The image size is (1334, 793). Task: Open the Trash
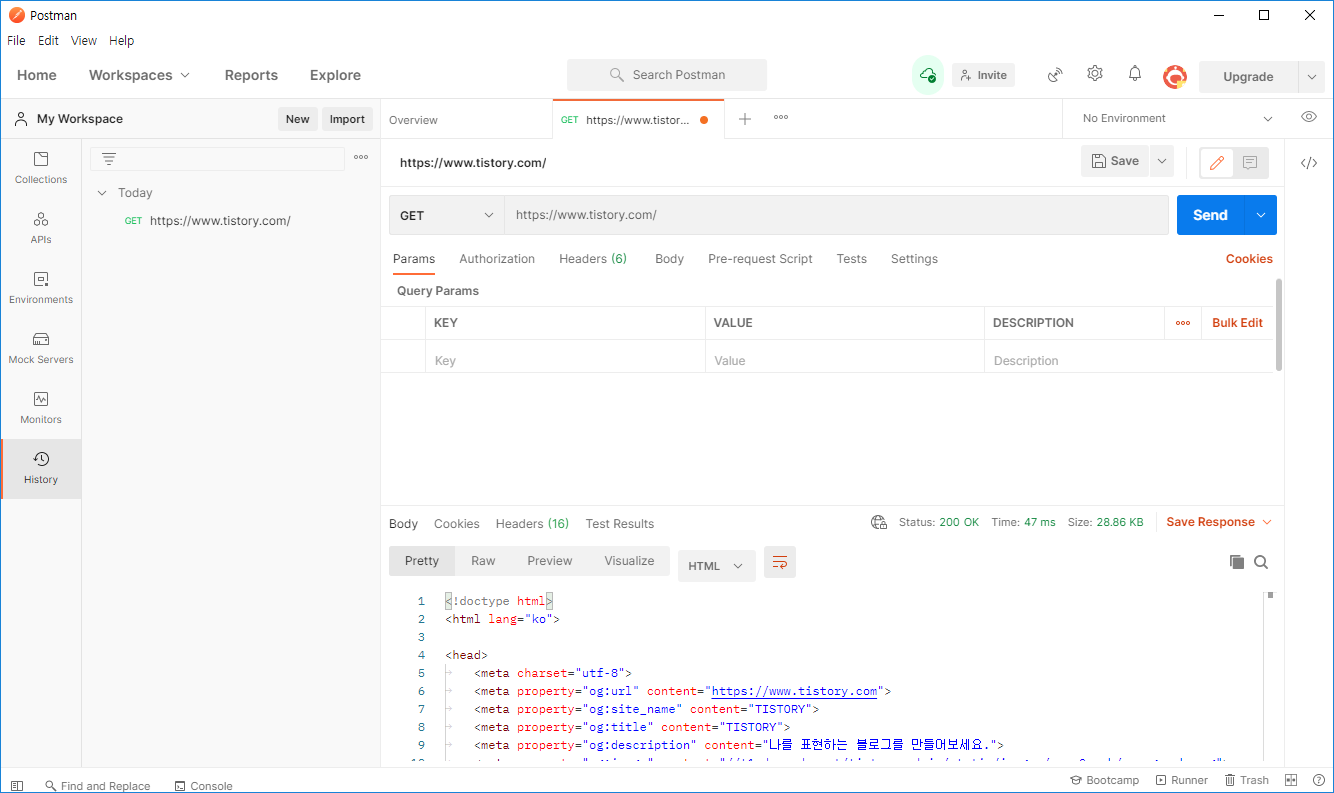click(1246, 780)
